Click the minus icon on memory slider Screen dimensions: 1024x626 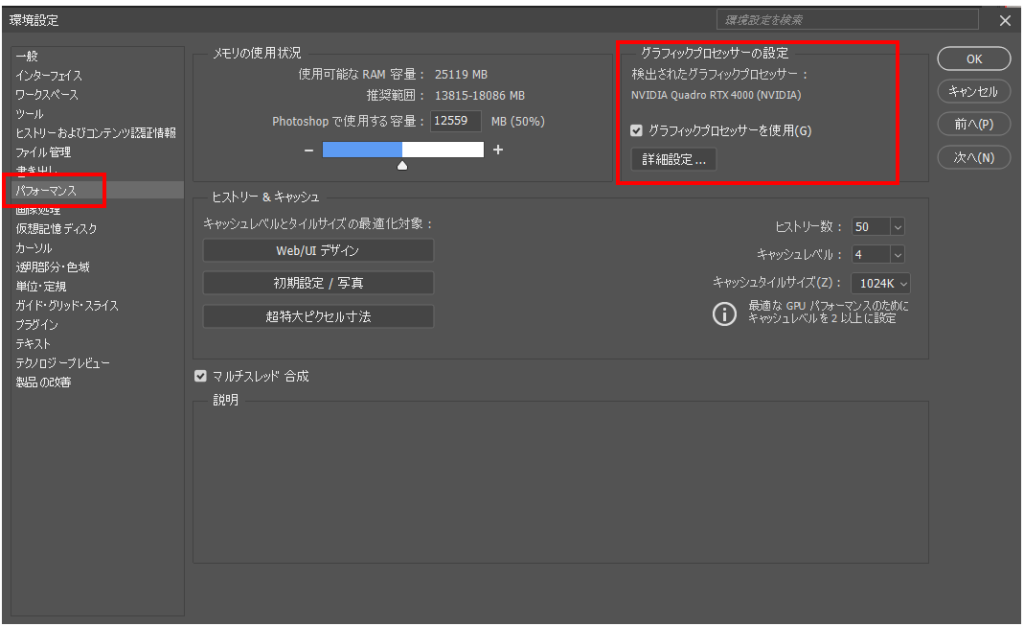(310, 149)
